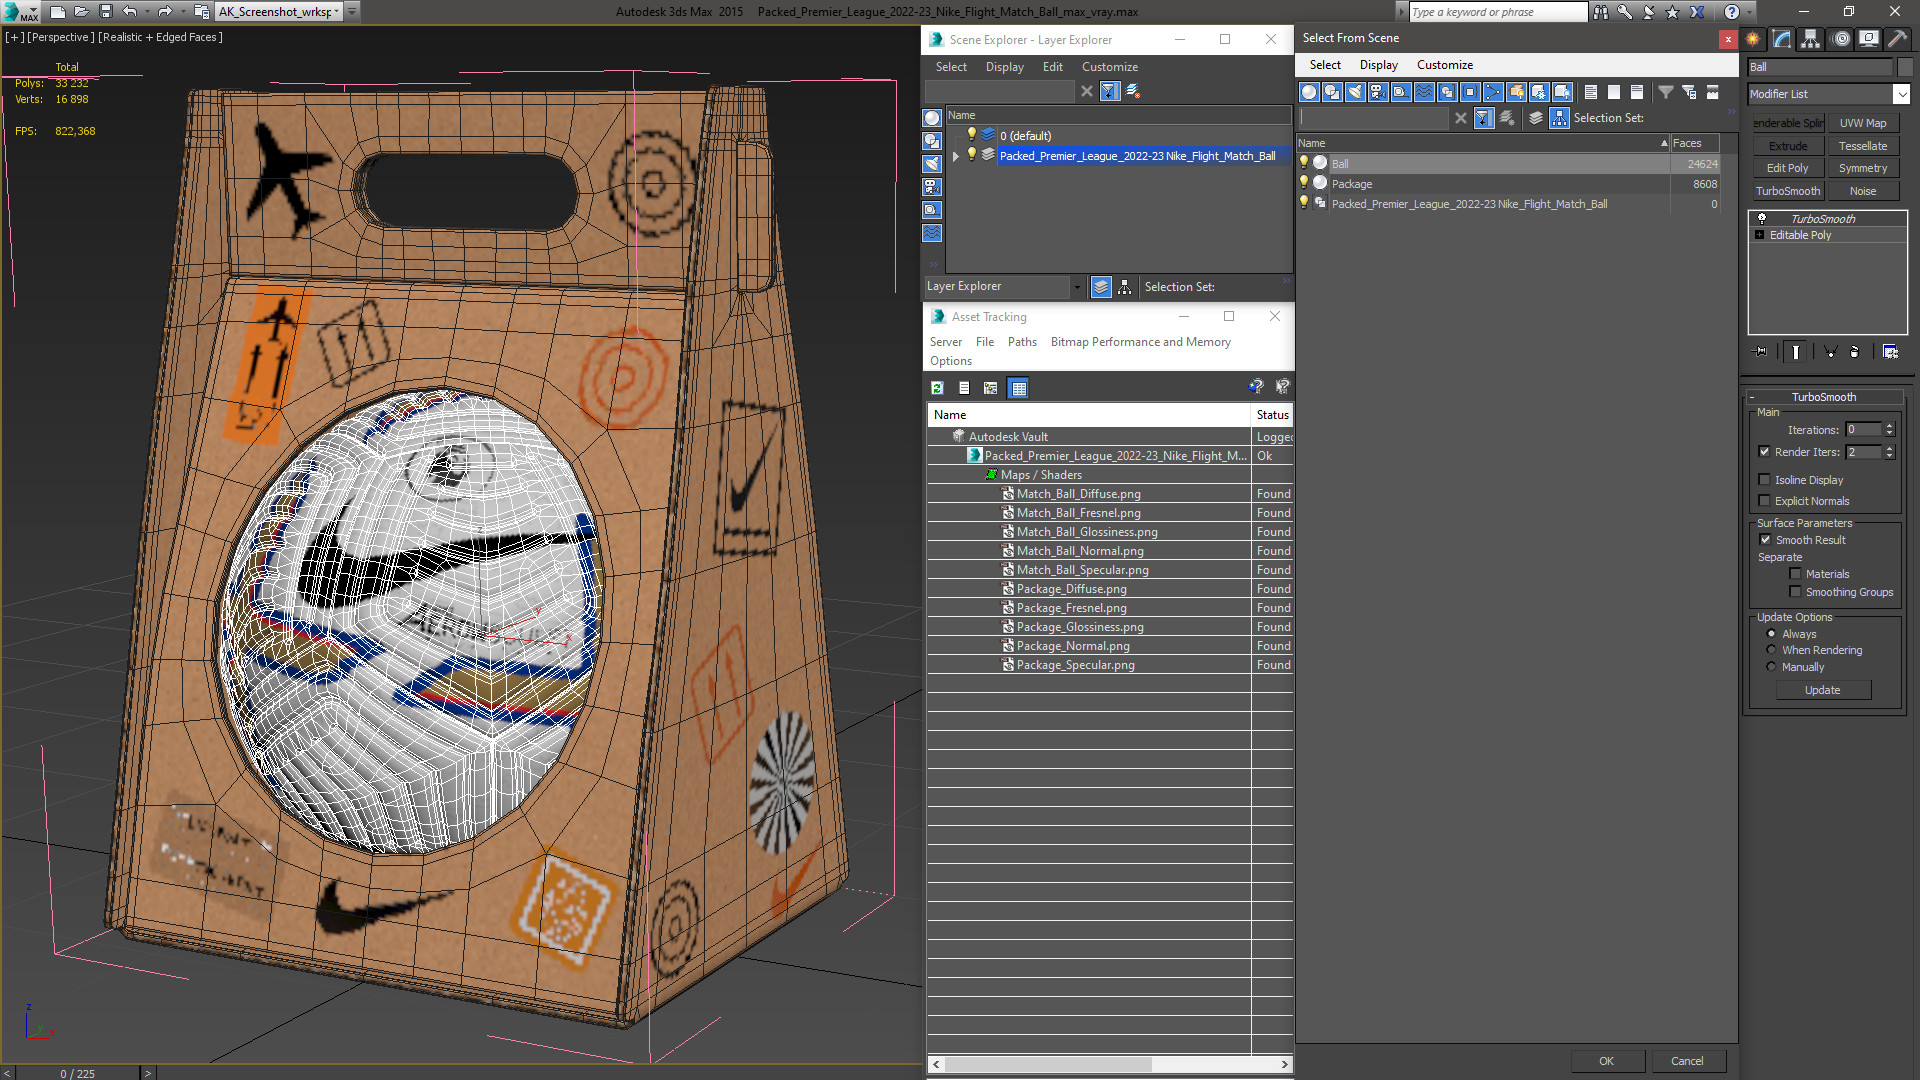Open Paths menu in Asset Tracking
This screenshot has height=1080, width=1920.
[1022, 342]
